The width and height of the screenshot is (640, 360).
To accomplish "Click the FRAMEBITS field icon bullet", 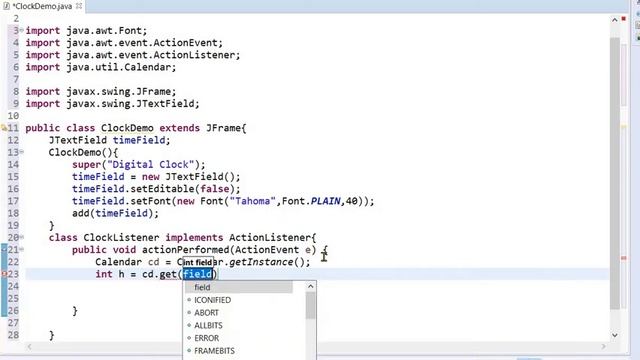I will [x=189, y=351].
